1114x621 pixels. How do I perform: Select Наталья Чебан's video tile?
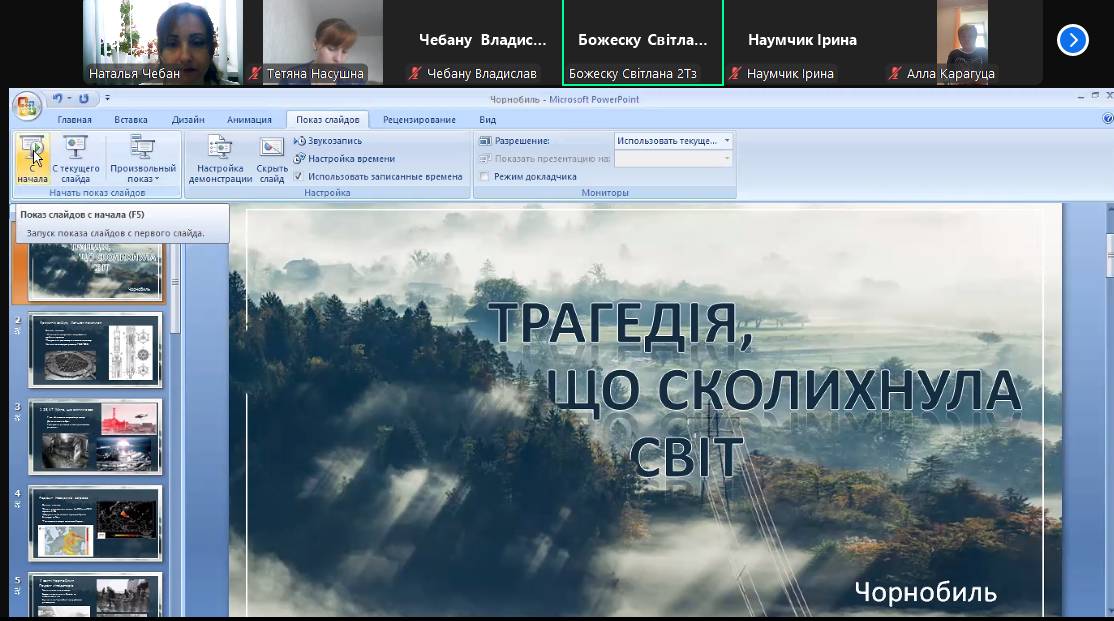click(x=163, y=43)
